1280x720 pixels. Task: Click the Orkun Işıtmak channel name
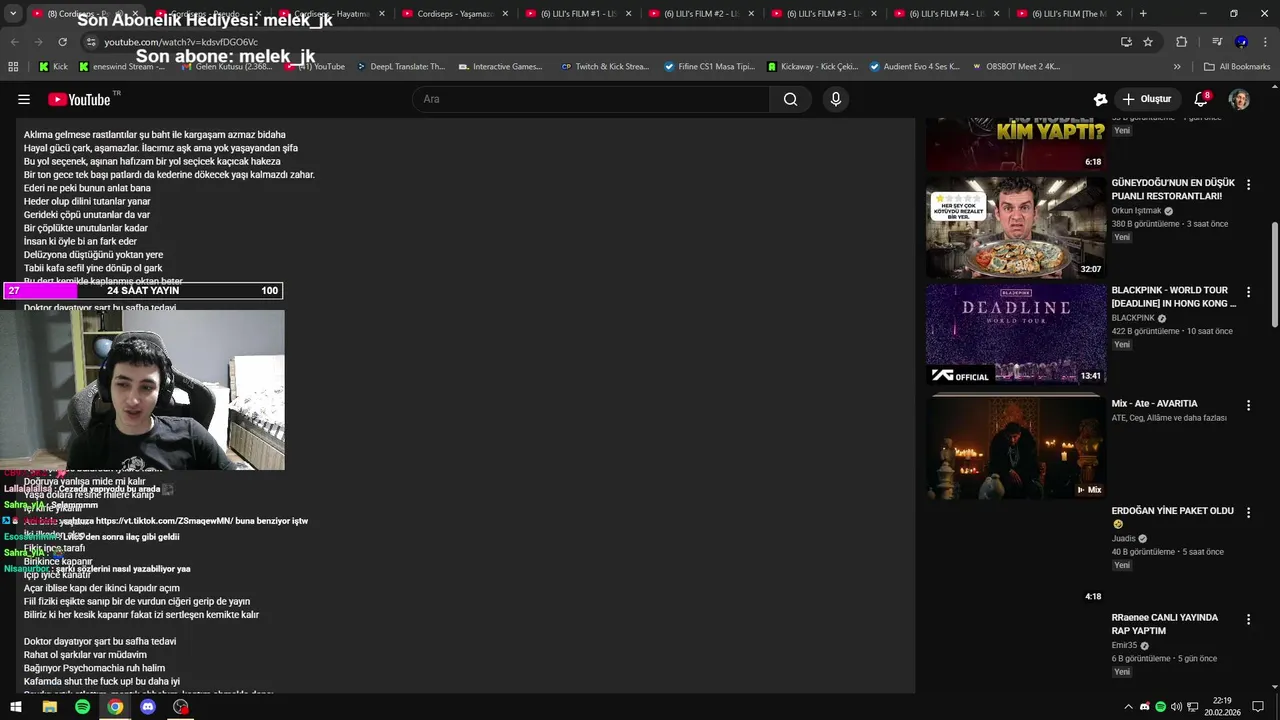(x=1136, y=211)
